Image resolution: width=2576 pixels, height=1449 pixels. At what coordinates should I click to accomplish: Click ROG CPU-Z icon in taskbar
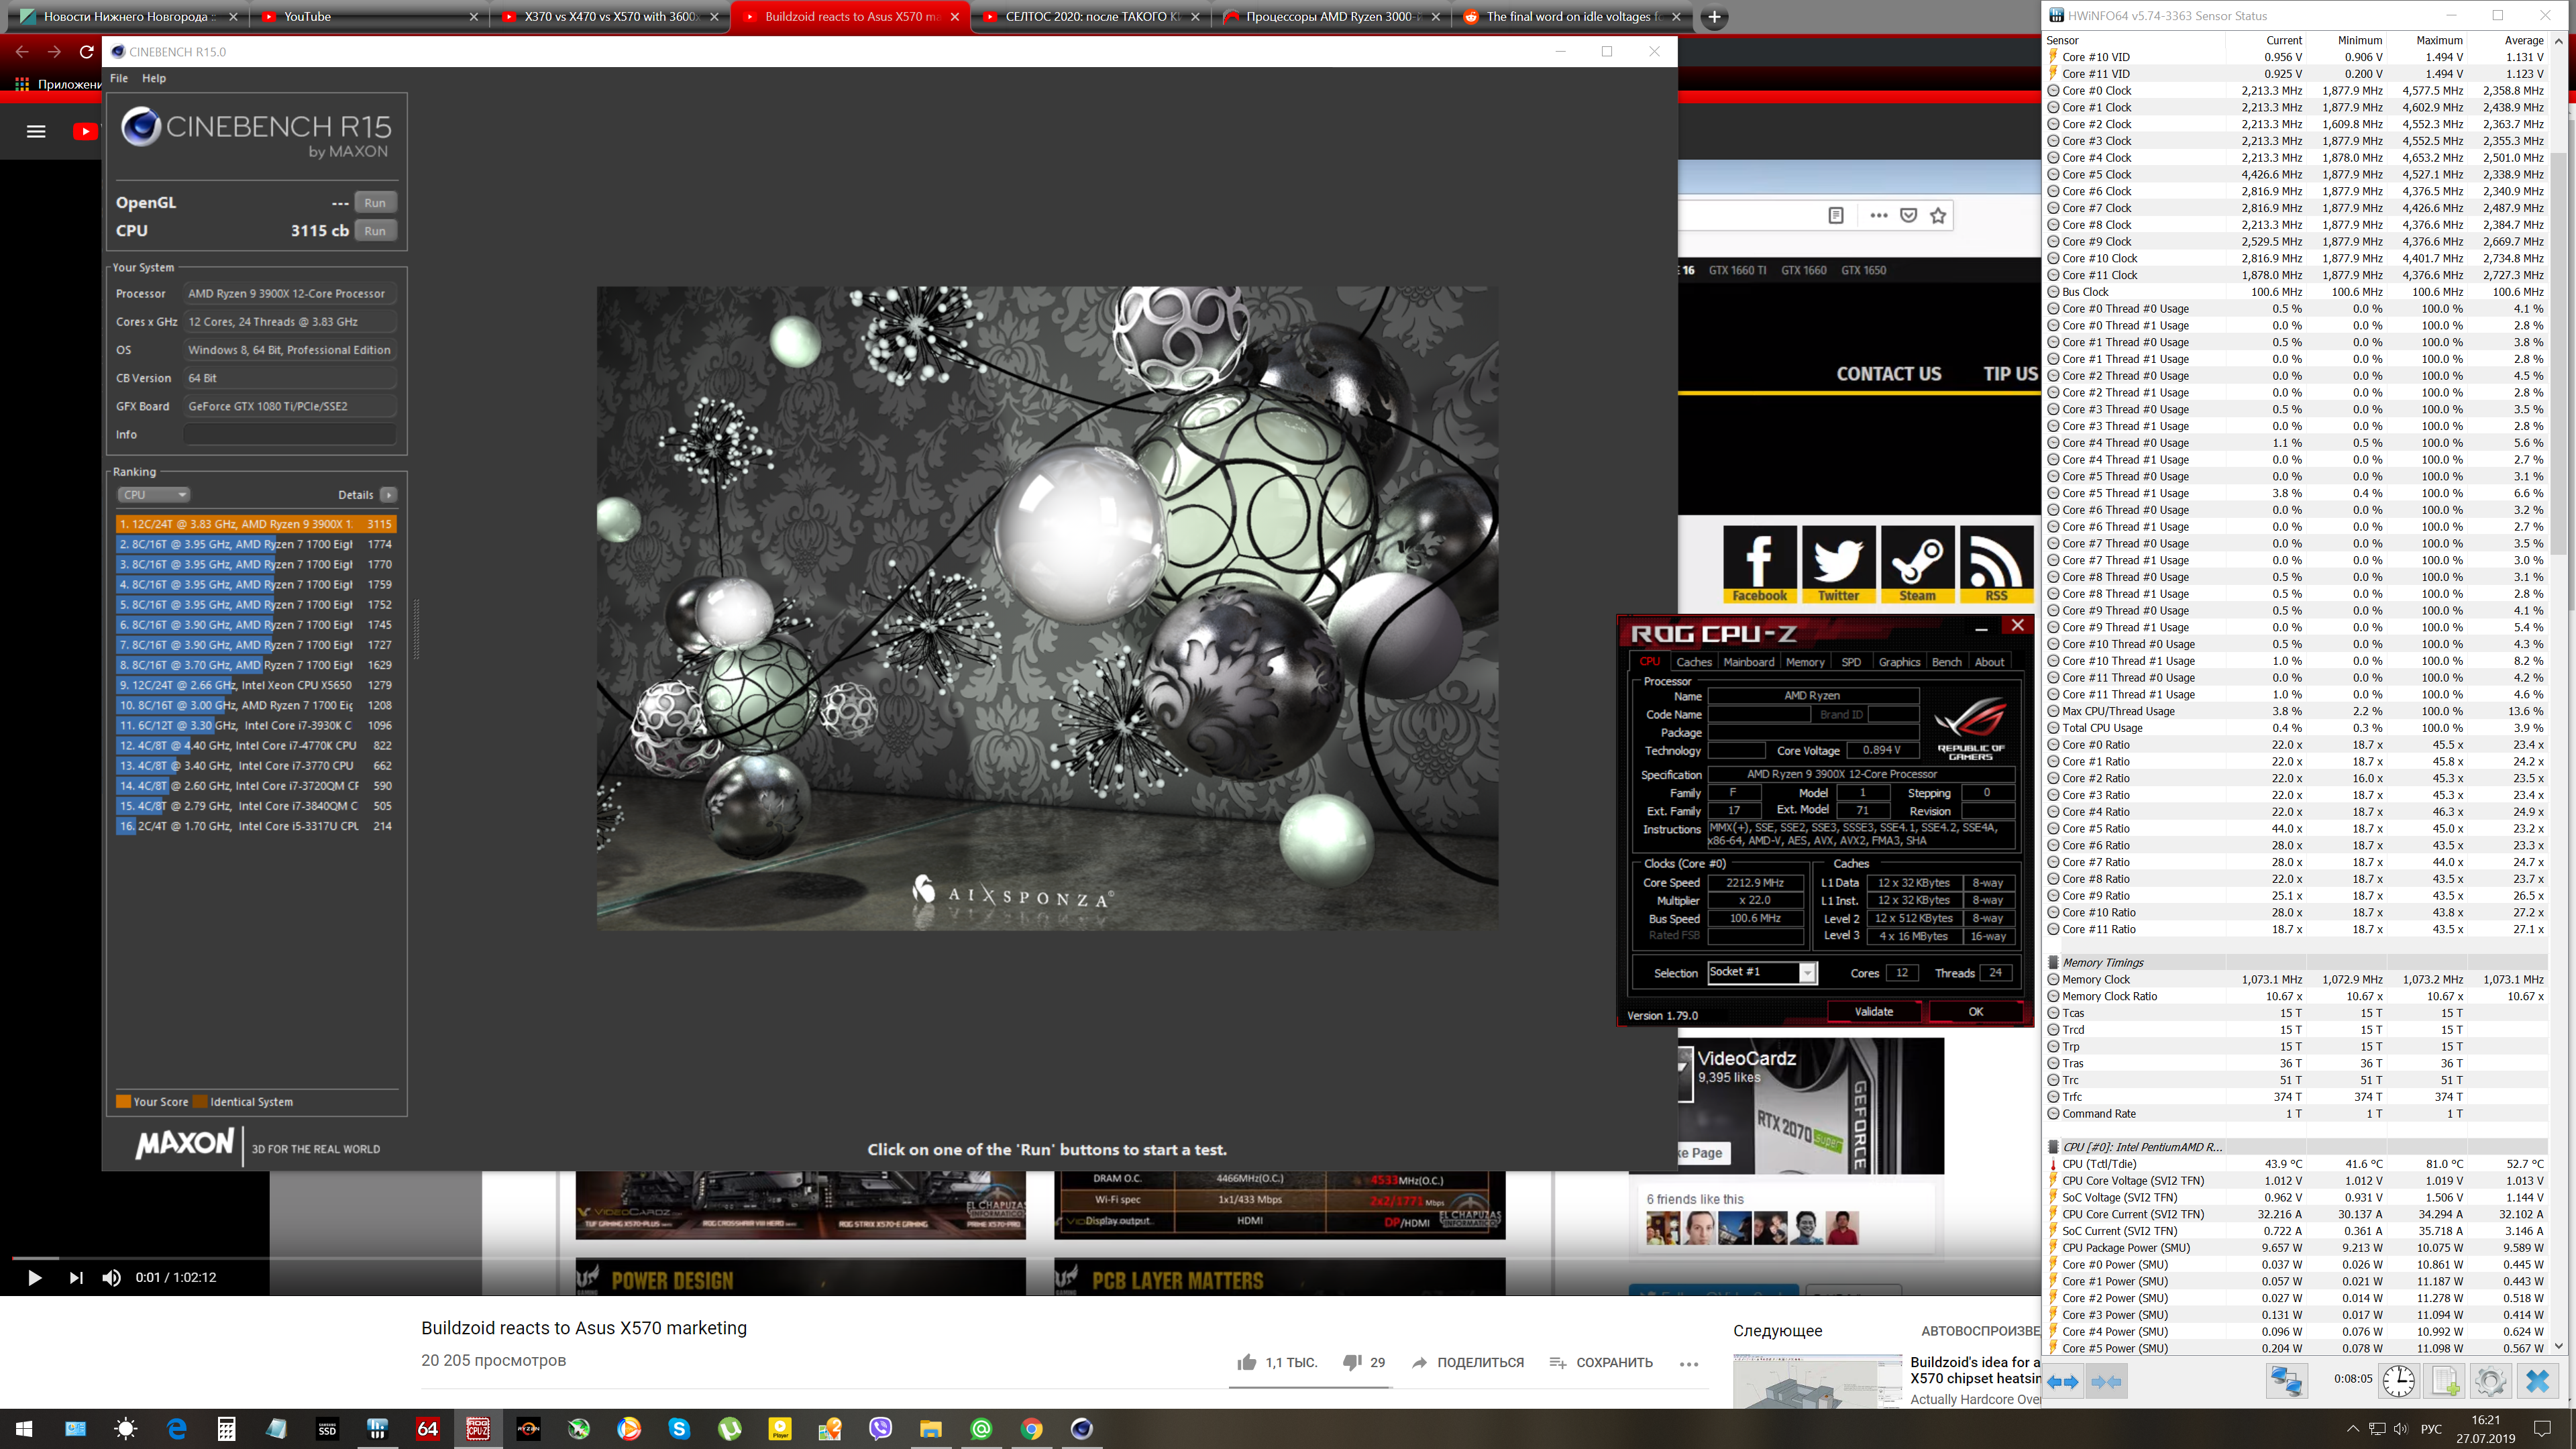478,1428
